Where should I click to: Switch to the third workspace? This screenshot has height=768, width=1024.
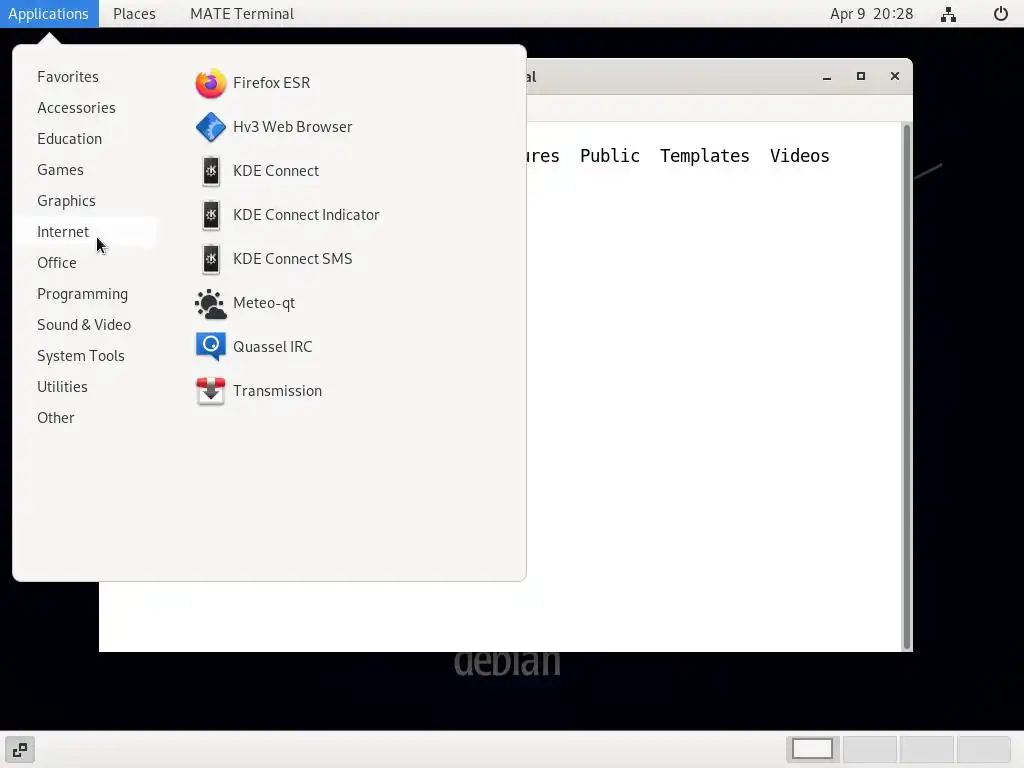(926, 749)
